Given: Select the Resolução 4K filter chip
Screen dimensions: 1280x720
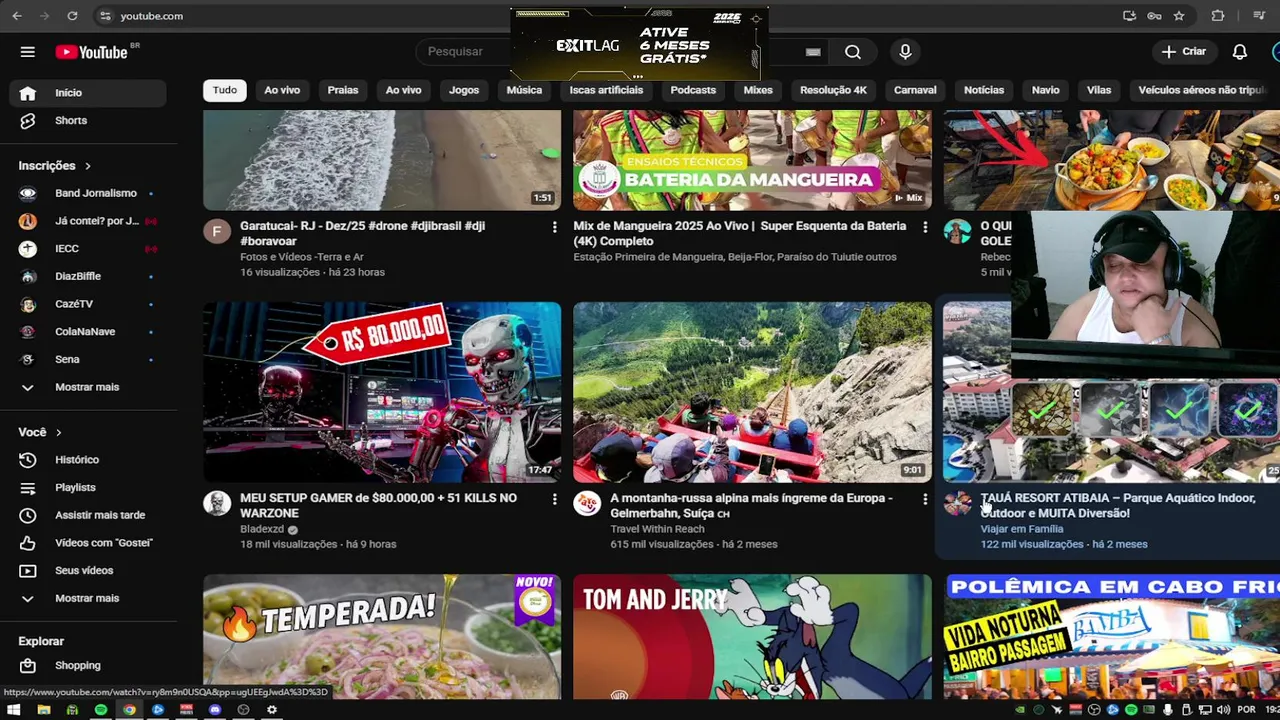Looking at the screenshot, I should pyautogui.click(x=833, y=90).
